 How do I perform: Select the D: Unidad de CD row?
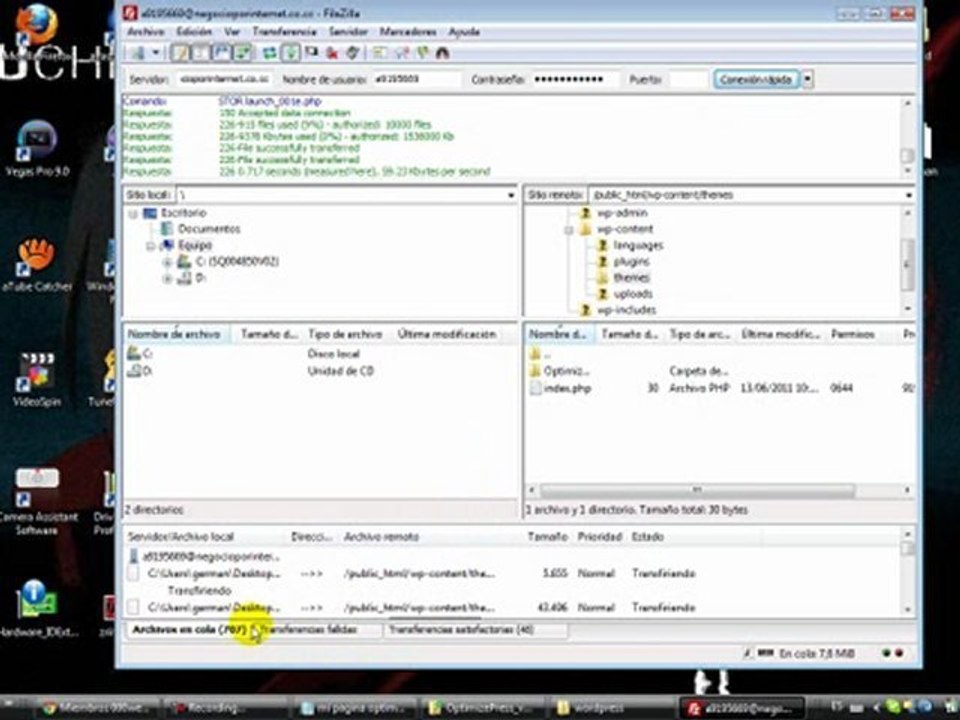321,371
